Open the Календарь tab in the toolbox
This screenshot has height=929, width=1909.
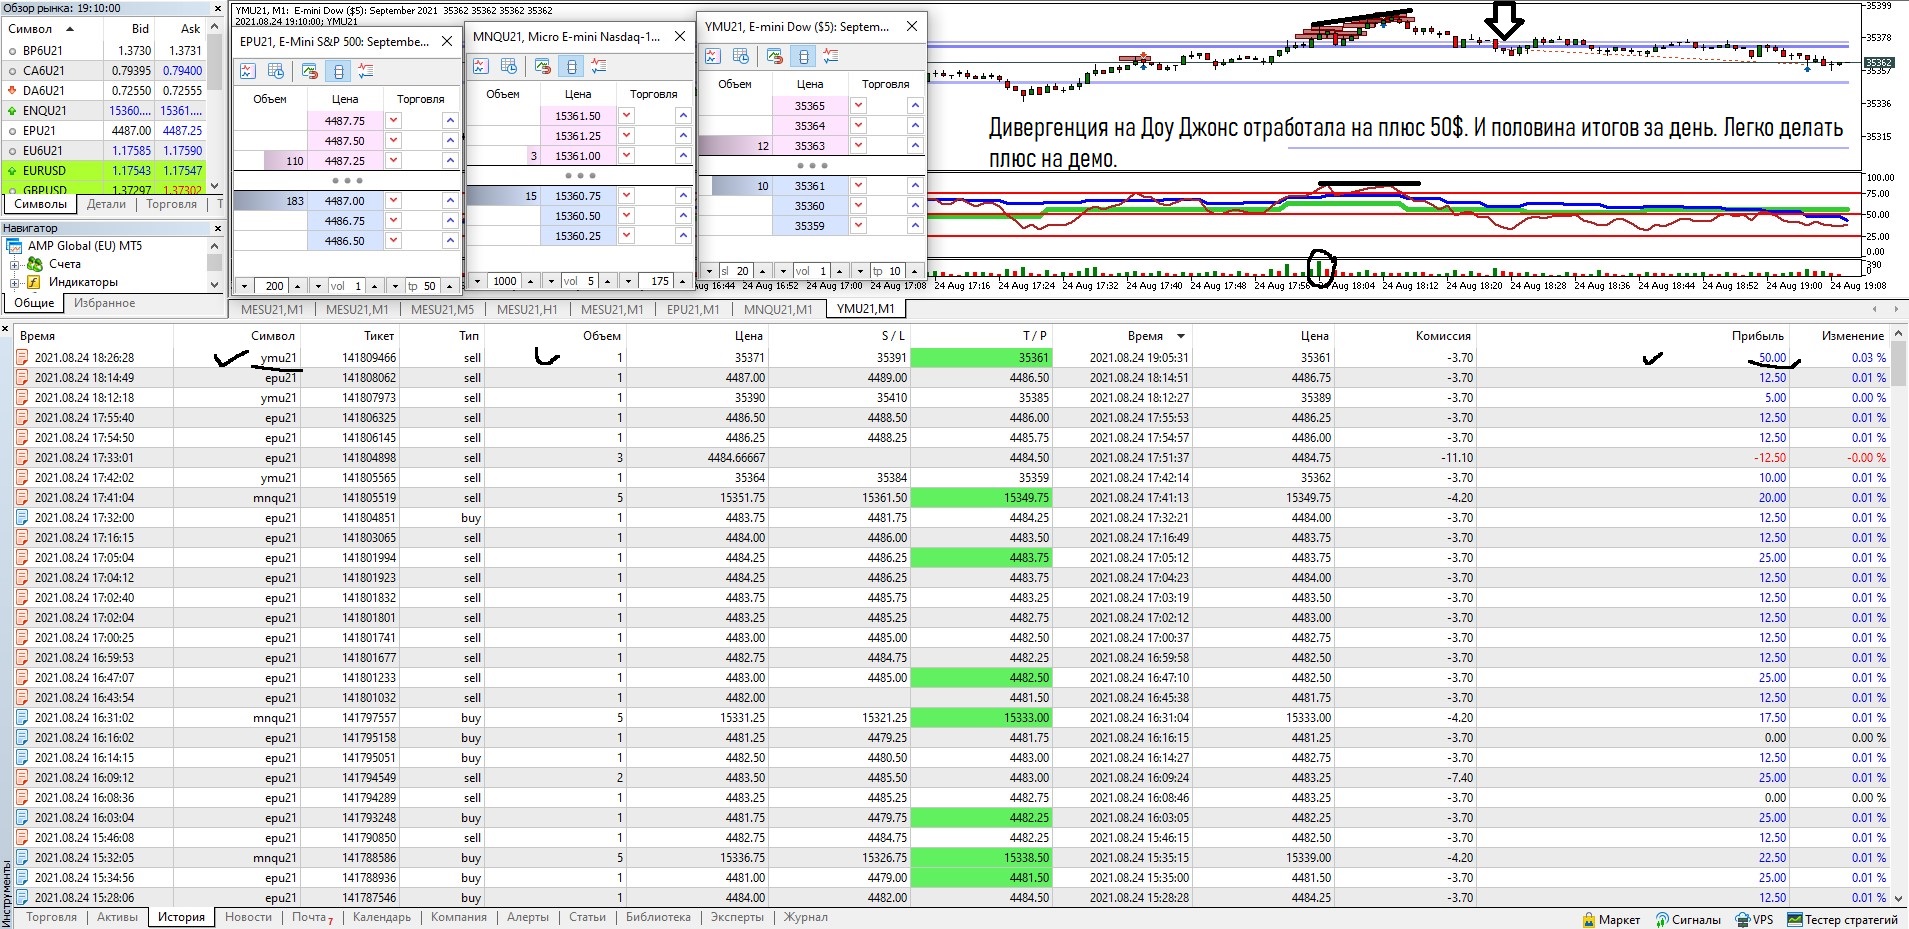[x=381, y=917]
